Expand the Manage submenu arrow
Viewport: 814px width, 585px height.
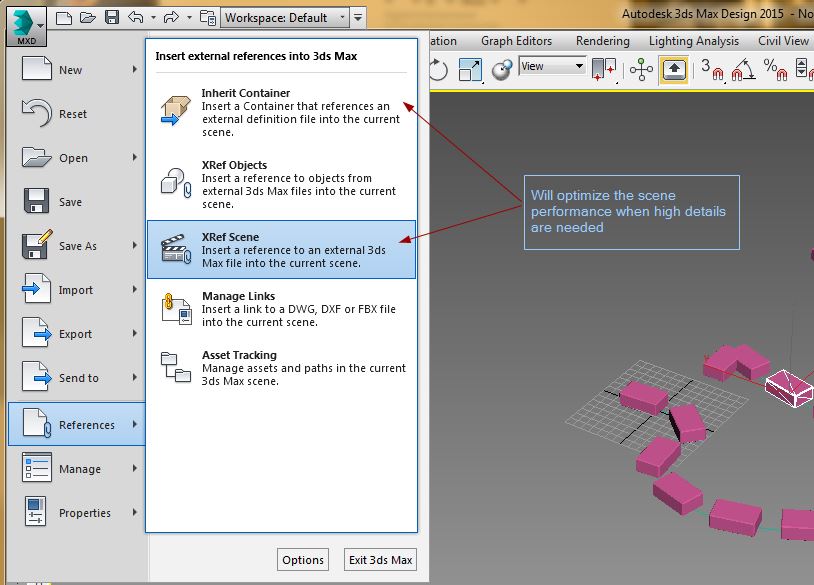tap(134, 468)
